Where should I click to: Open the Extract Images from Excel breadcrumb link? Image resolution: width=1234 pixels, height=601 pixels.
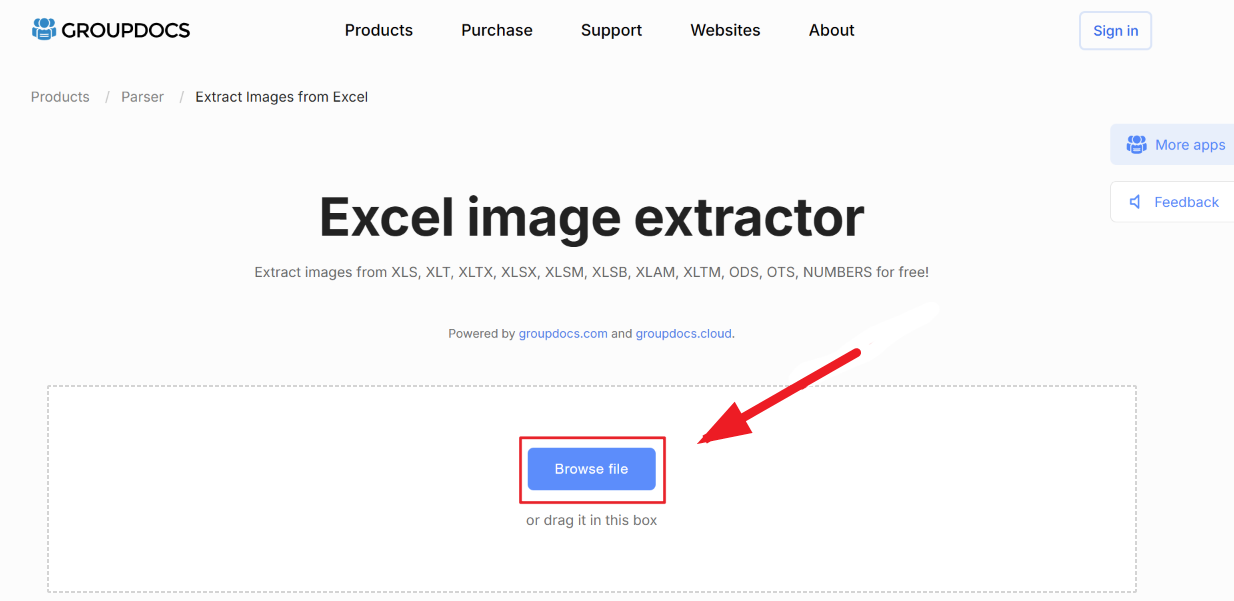(281, 96)
